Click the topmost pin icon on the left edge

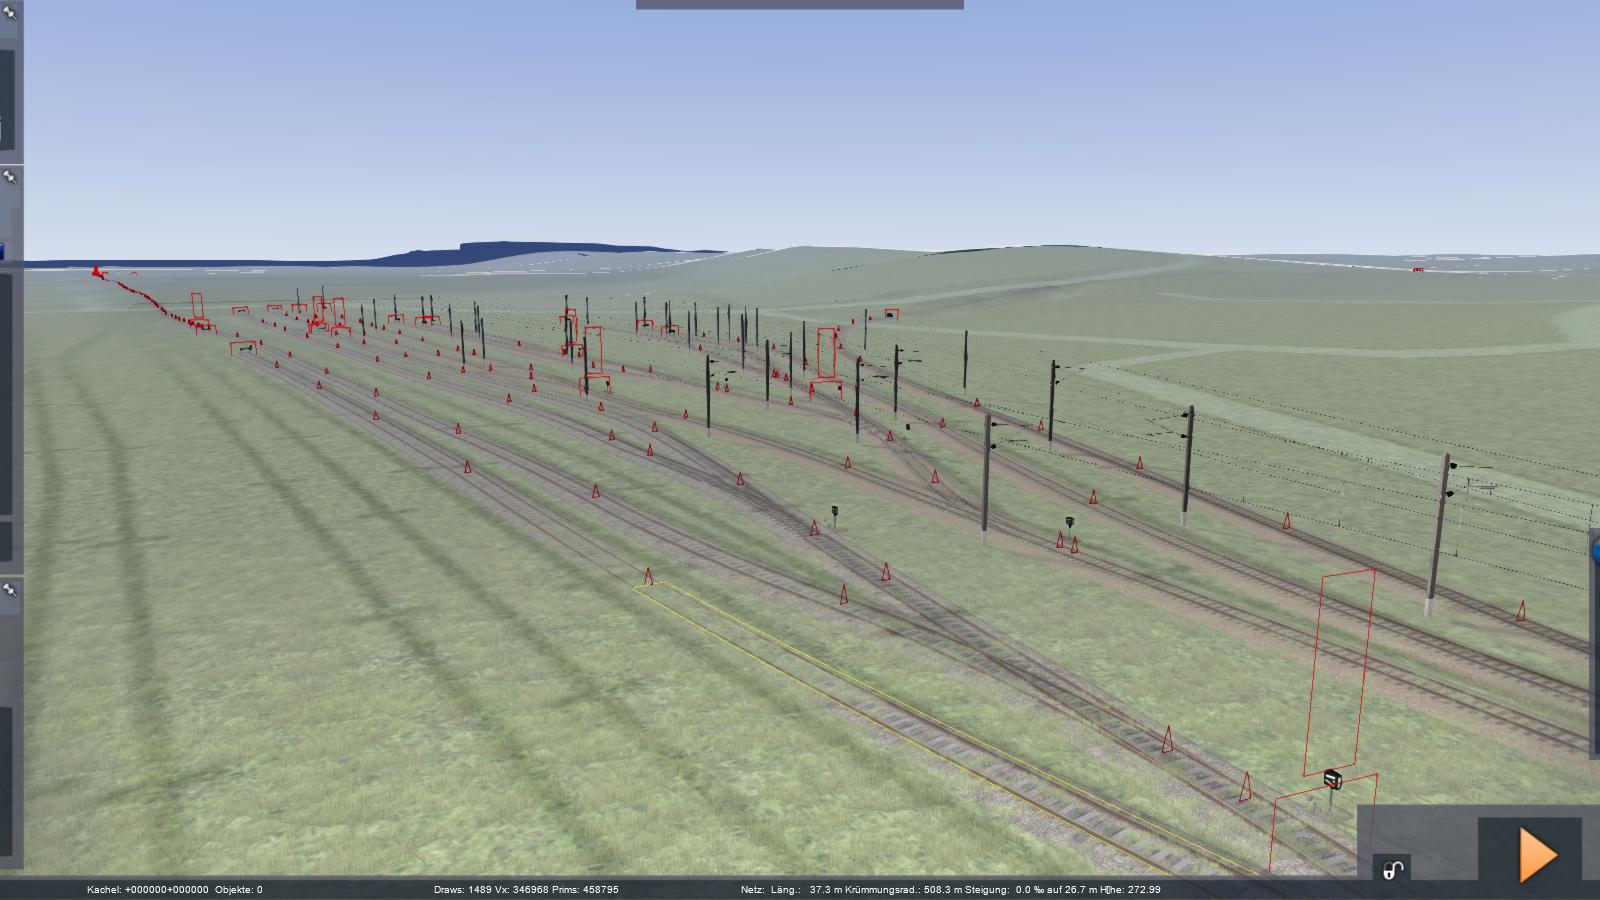(x=9, y=14)
